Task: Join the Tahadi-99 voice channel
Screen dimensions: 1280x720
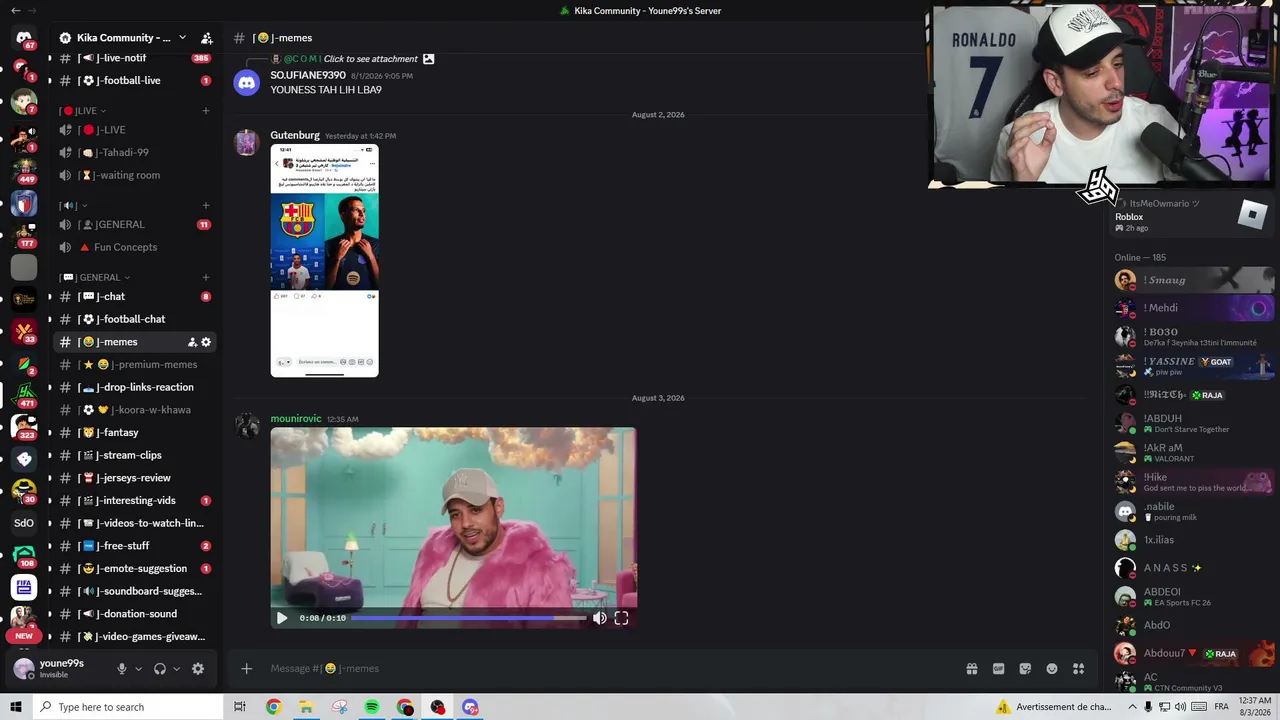Action: [x=135, y=153]
